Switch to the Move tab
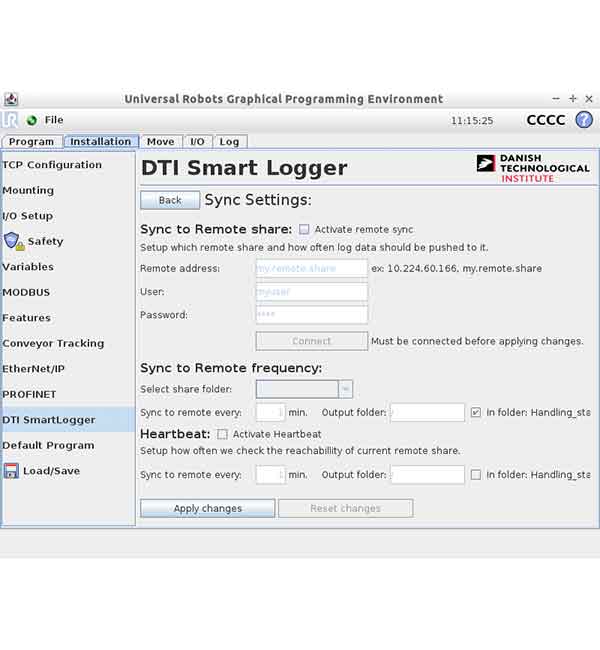Screen dimensions: 600x650 tap(161, 142)
